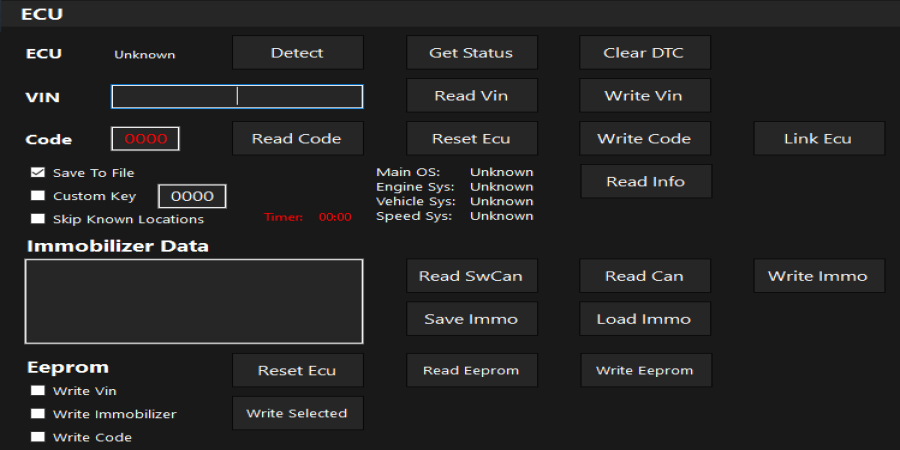Click the Custom Key value field
Screen dimensions: 900x450
pos(192,196)
